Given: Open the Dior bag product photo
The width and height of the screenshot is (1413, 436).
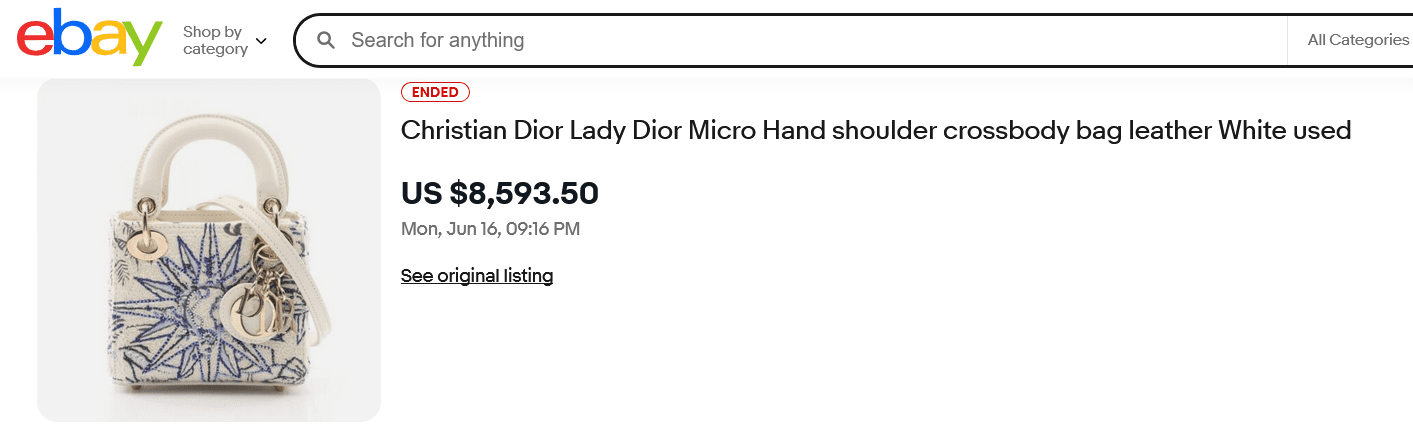Looking at the screenshot, I should (x=209, y=250).
